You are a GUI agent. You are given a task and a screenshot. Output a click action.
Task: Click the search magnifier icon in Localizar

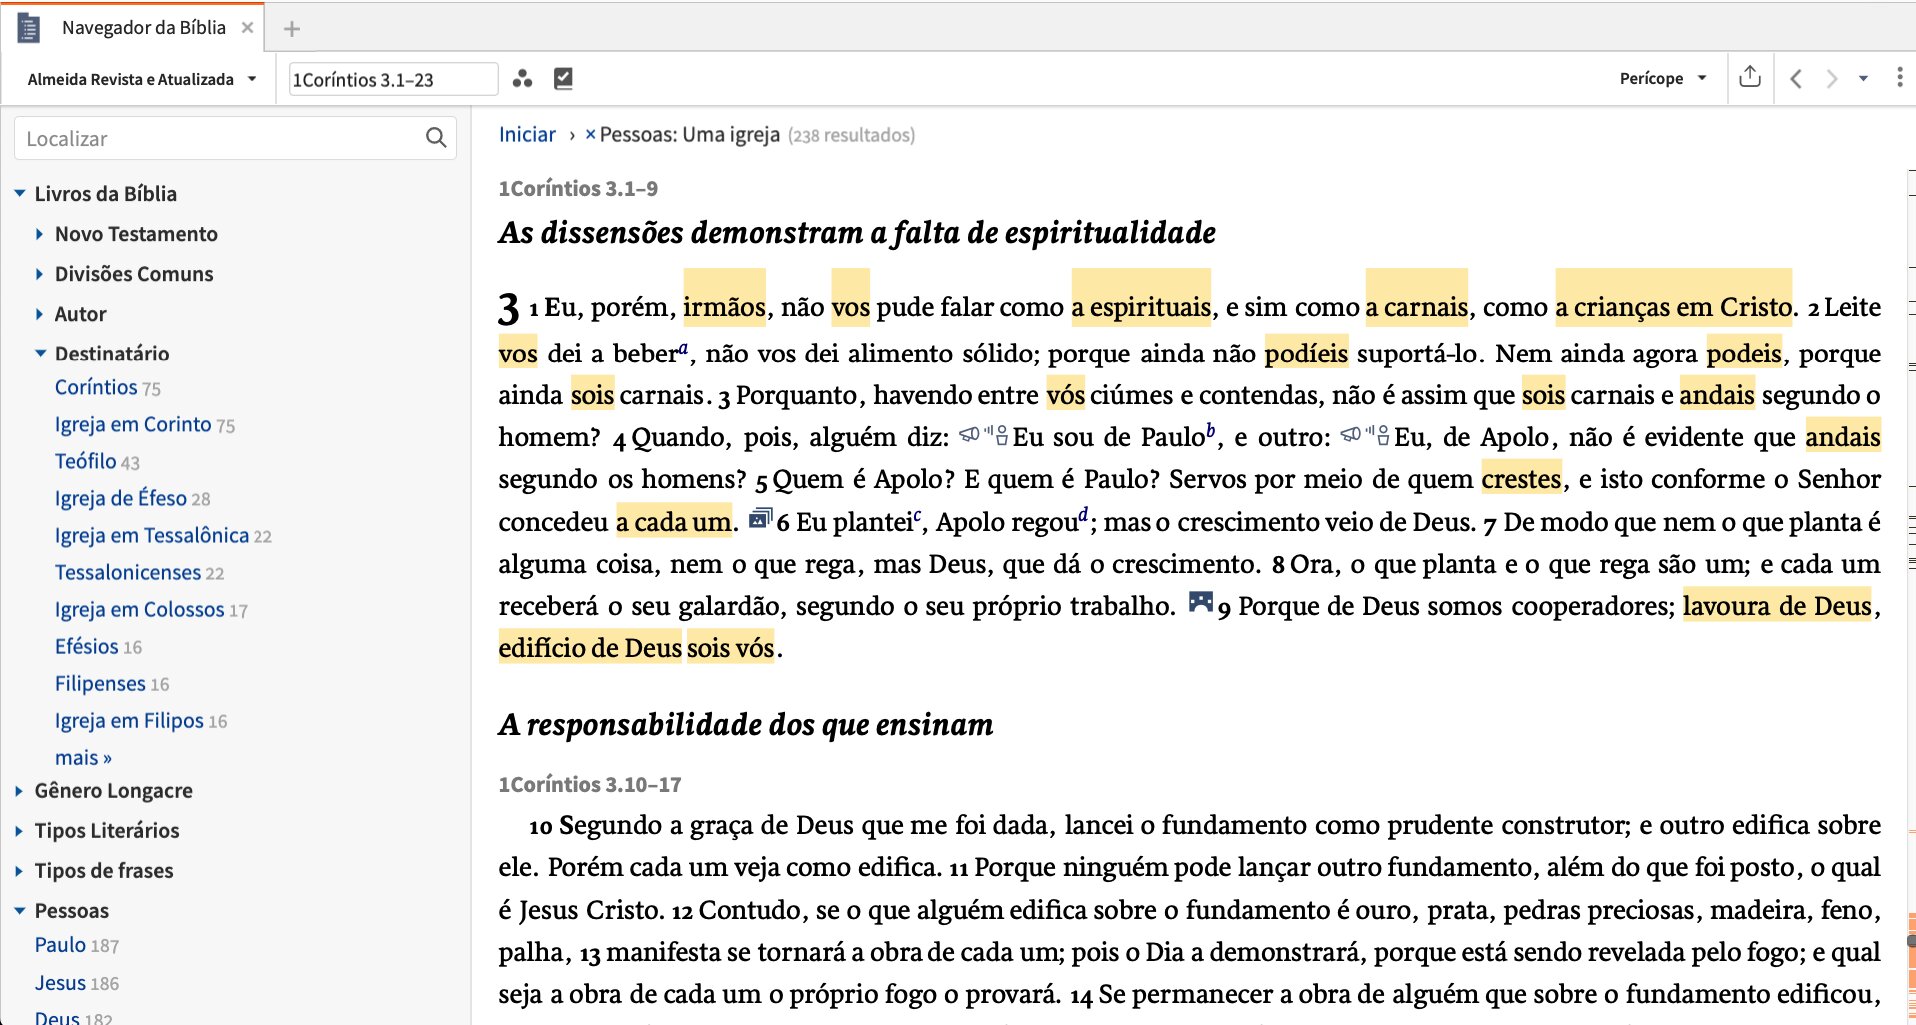click(436, 138)
